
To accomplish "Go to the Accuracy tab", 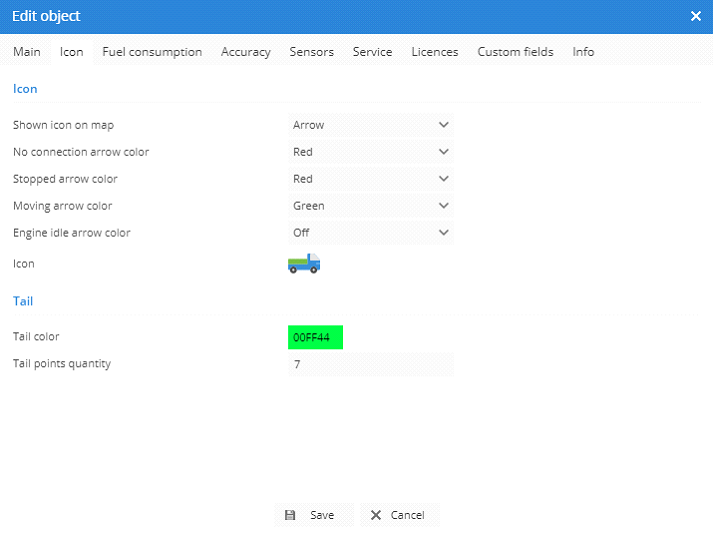I will (x=246, y=52).
